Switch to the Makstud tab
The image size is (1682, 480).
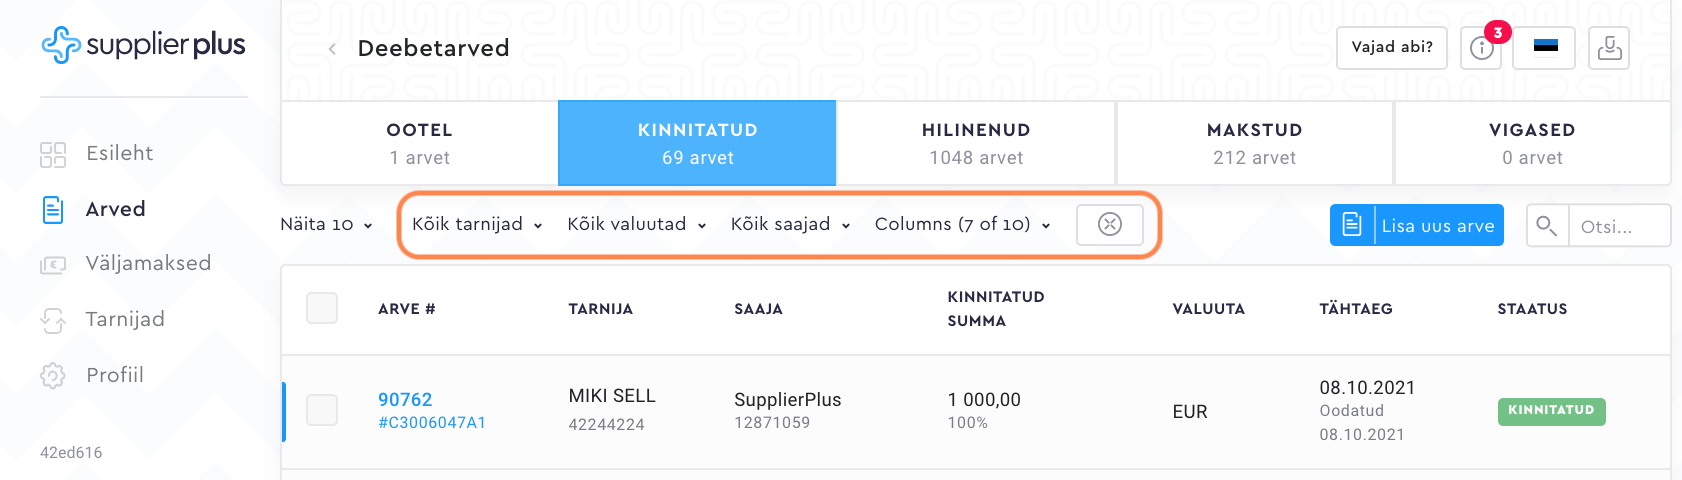point(1254,143)
